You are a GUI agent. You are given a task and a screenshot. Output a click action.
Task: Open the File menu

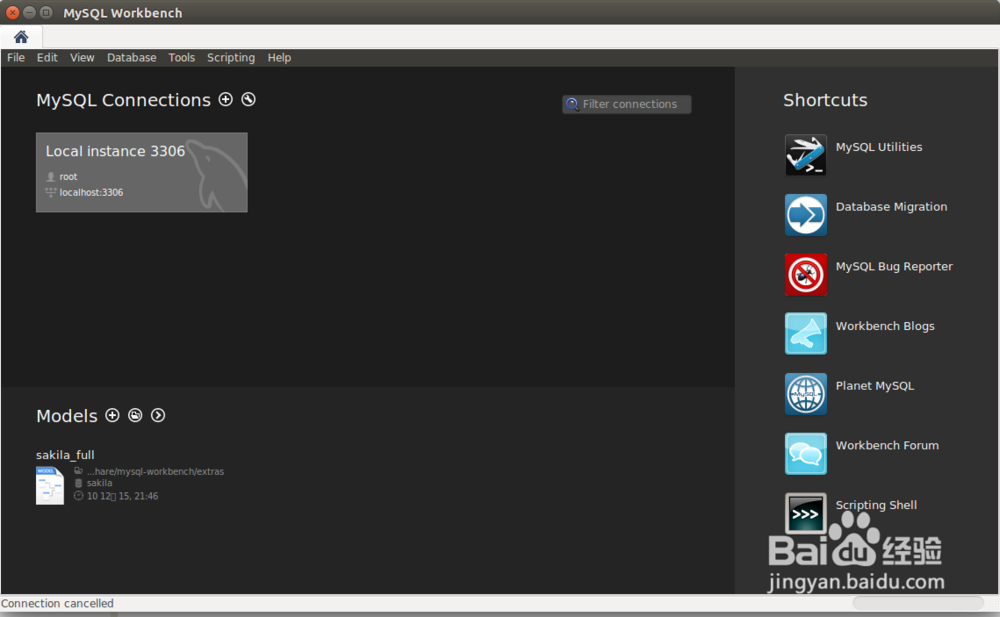16,57
